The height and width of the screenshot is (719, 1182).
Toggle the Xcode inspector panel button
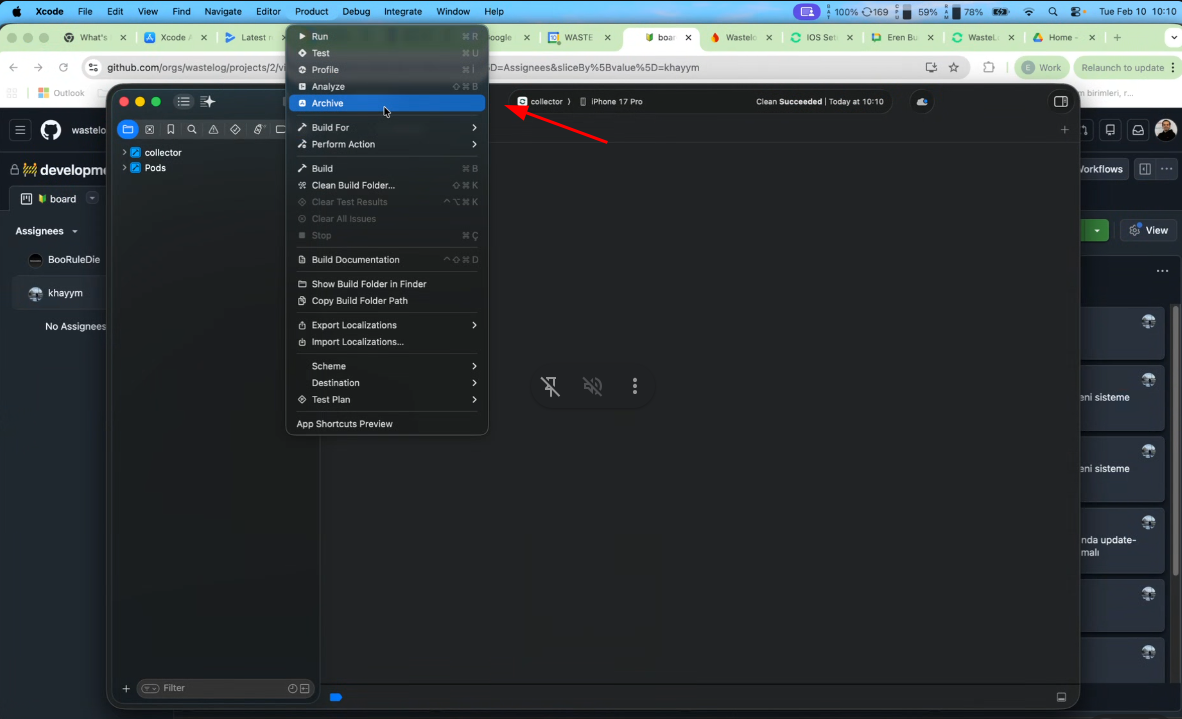pyautogui.click(x=1061, y=102)
